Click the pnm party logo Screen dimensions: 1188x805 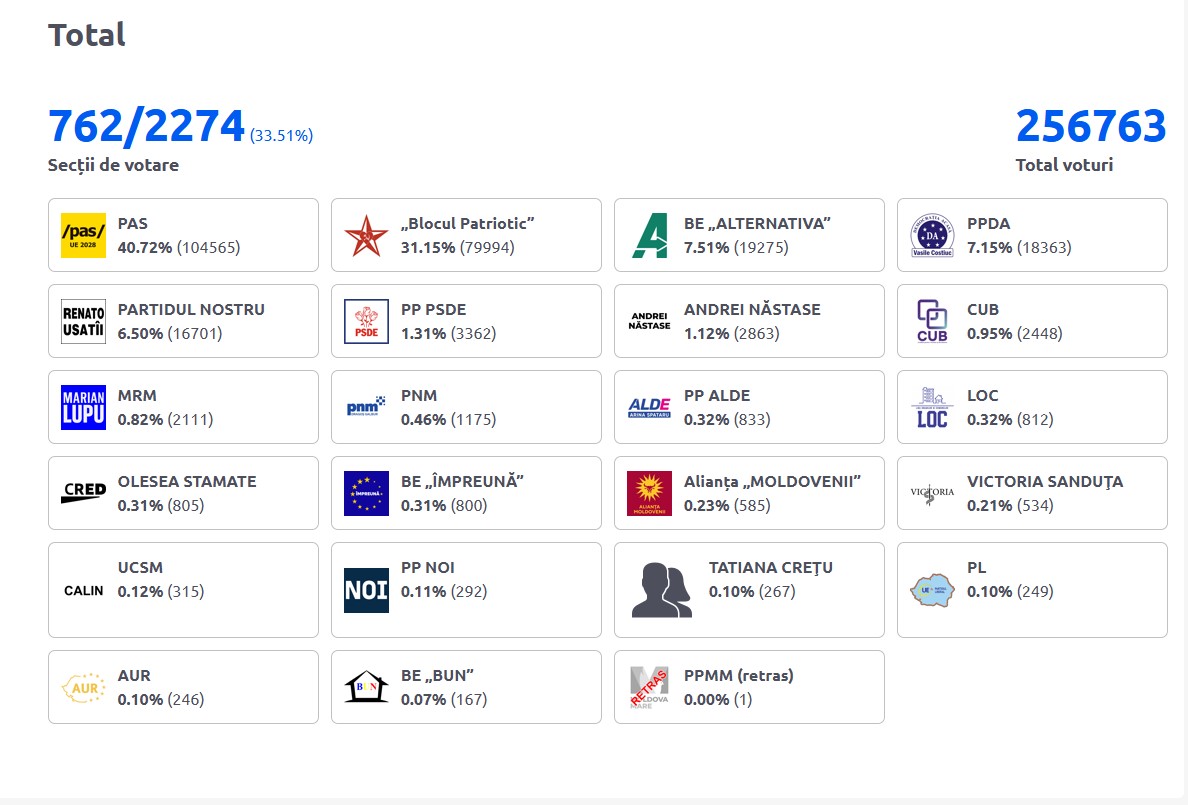tap(367, 406)
